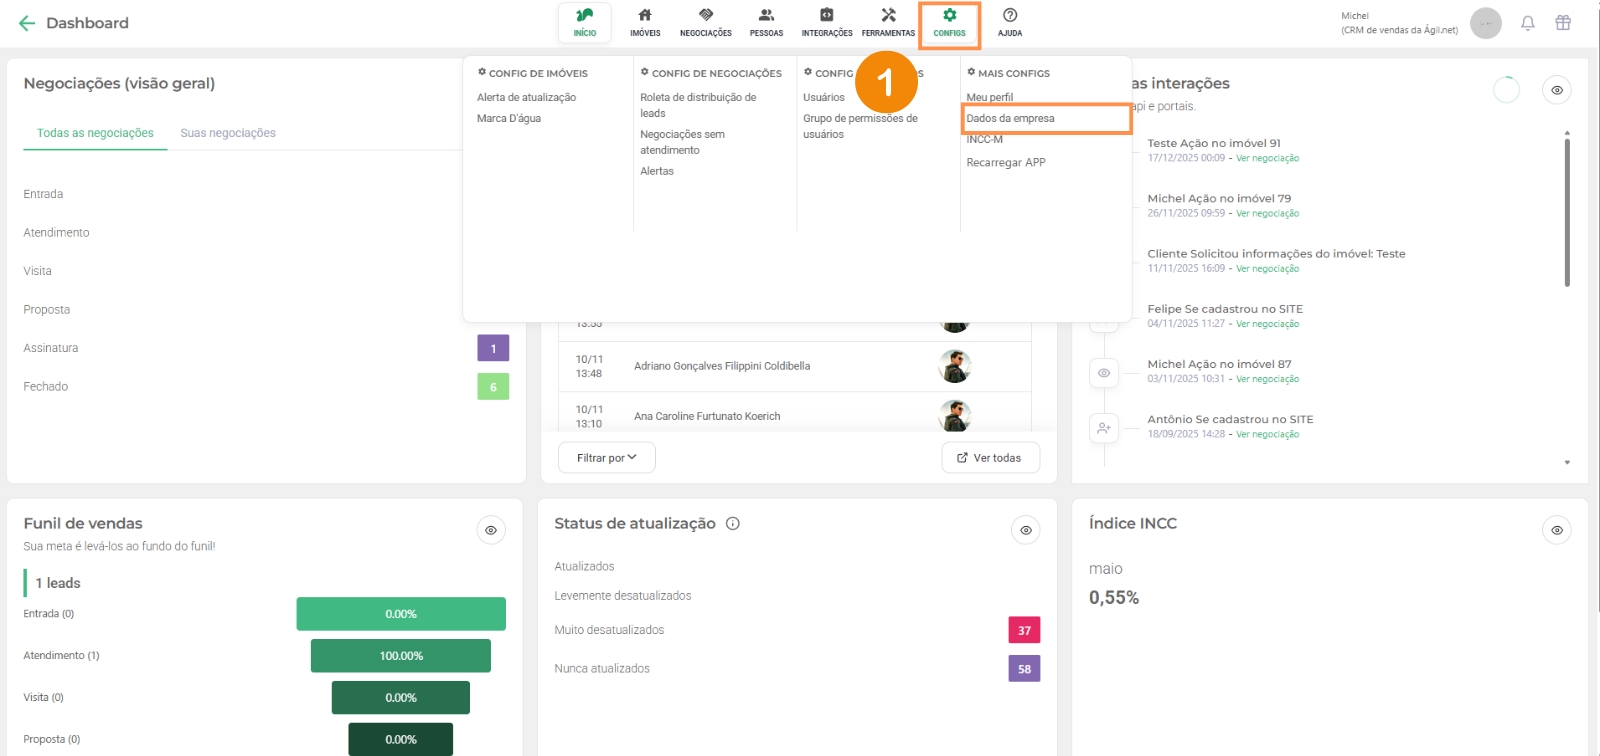Expand the Filtrar por dropdown
Viewport: 1600px width, 756px height.
pyautogui.click(x=606, y=458)
